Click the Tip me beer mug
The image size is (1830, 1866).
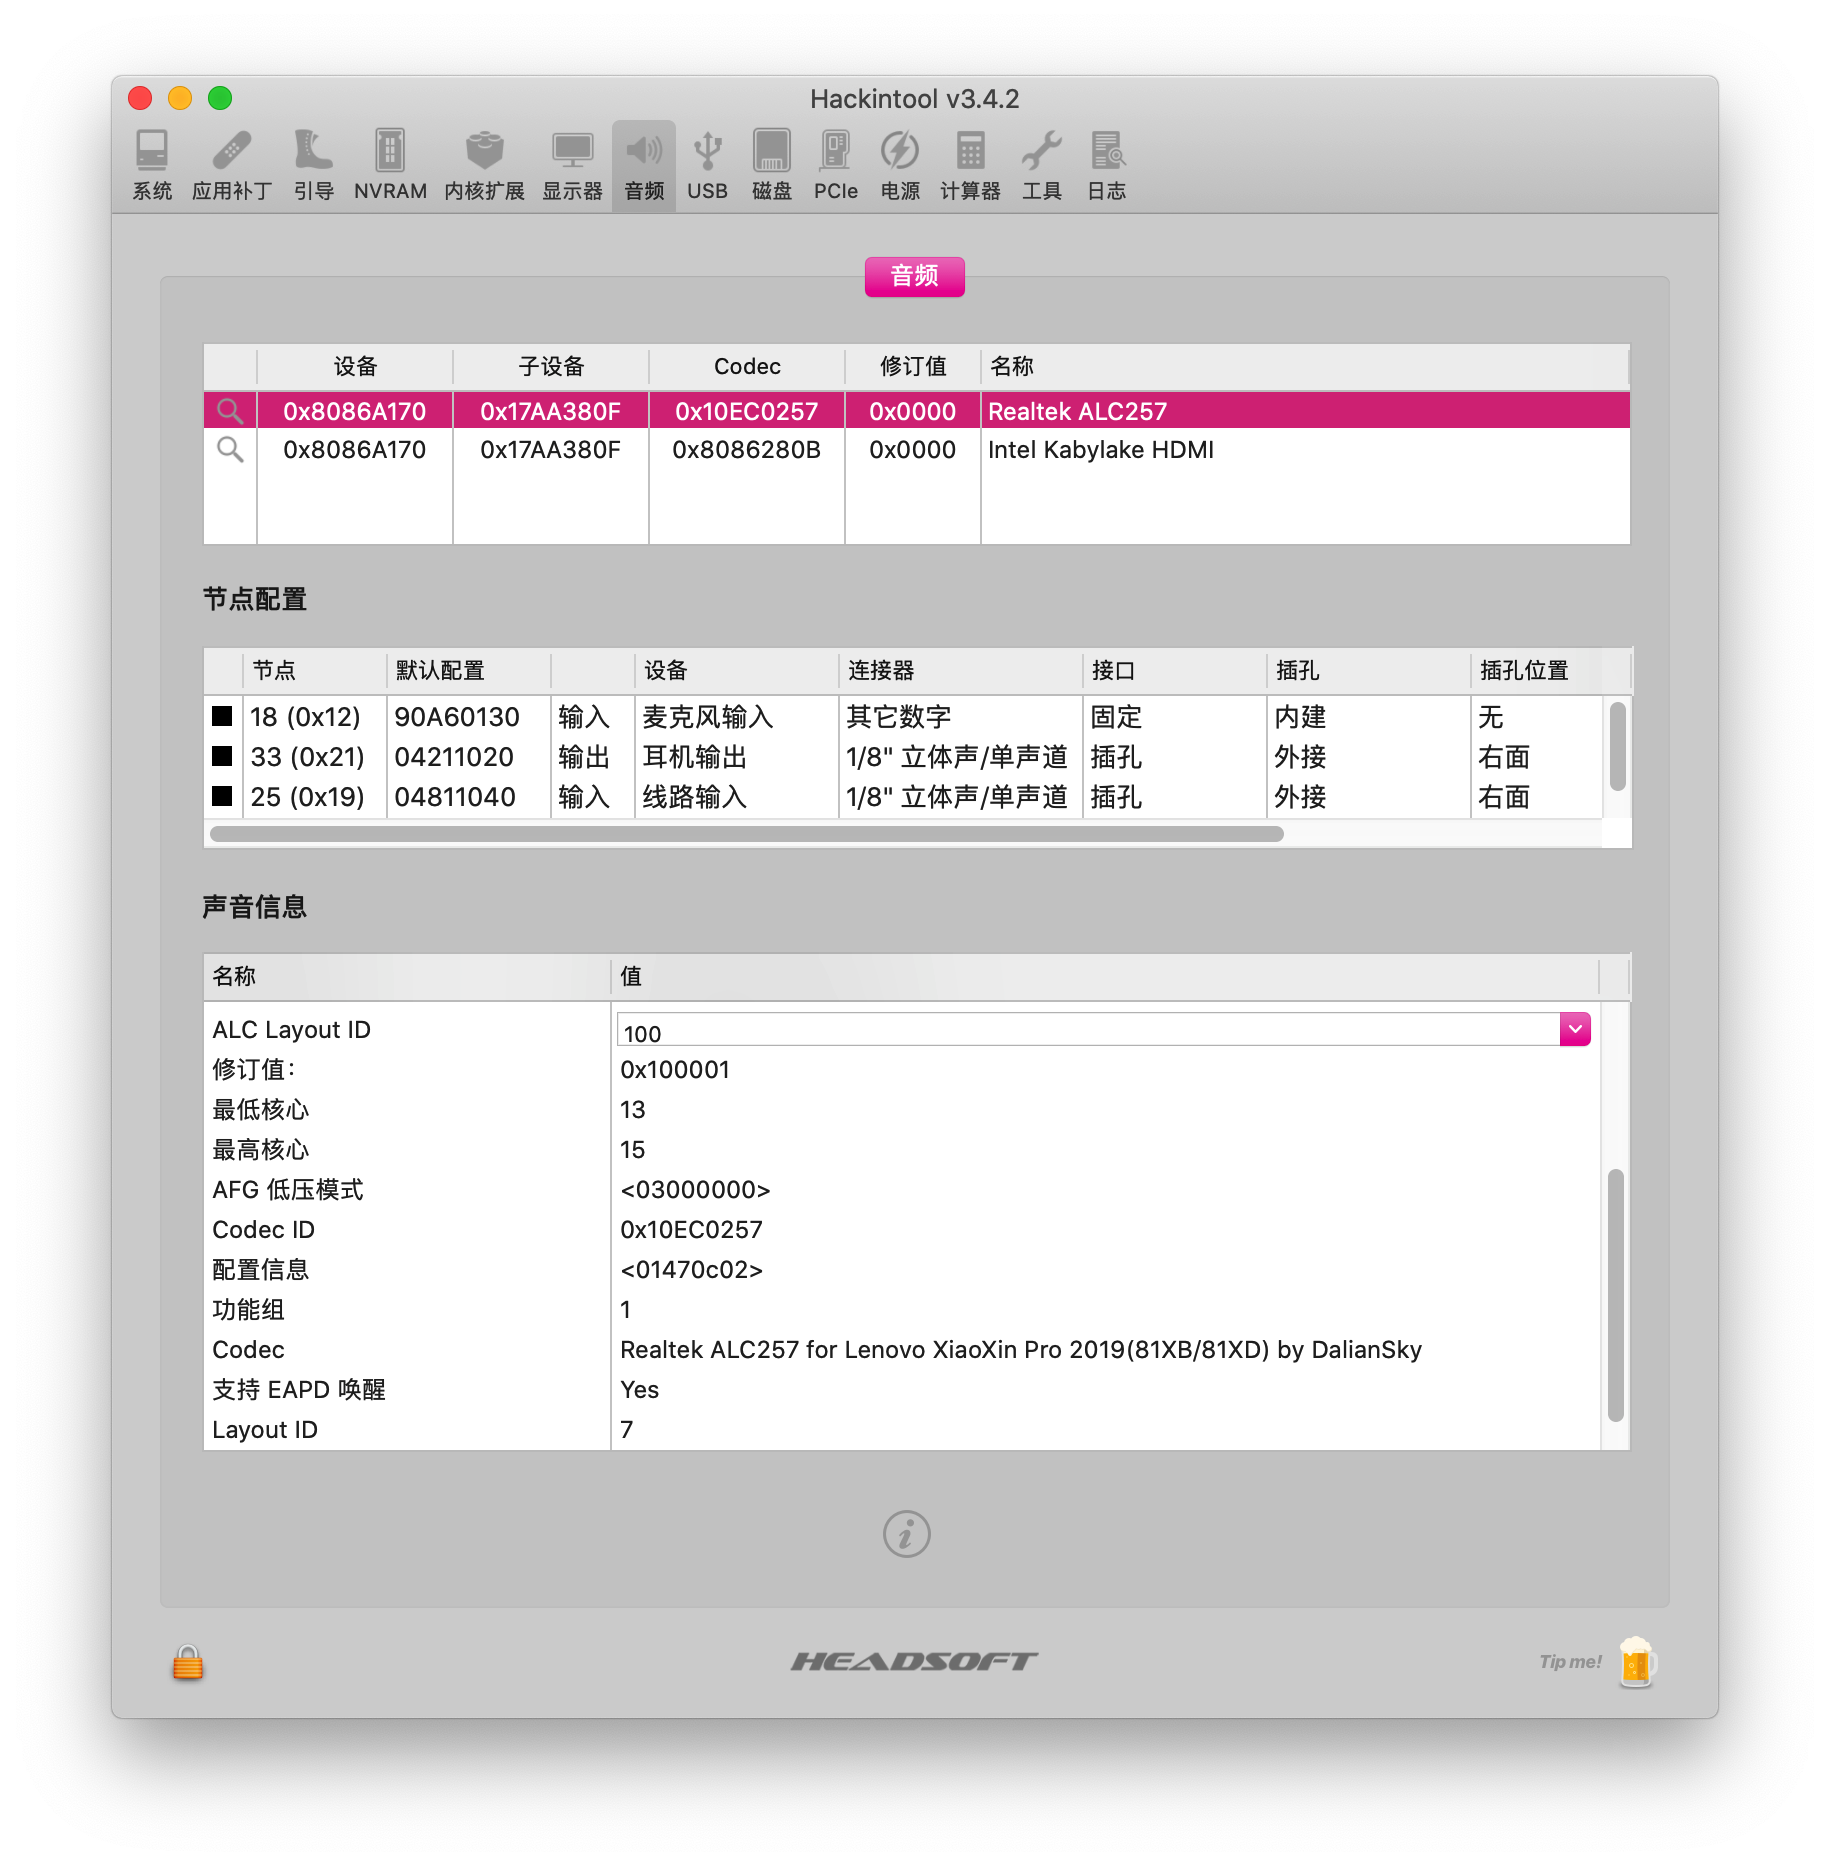pyautogui.click(x=1636, y=1662)
